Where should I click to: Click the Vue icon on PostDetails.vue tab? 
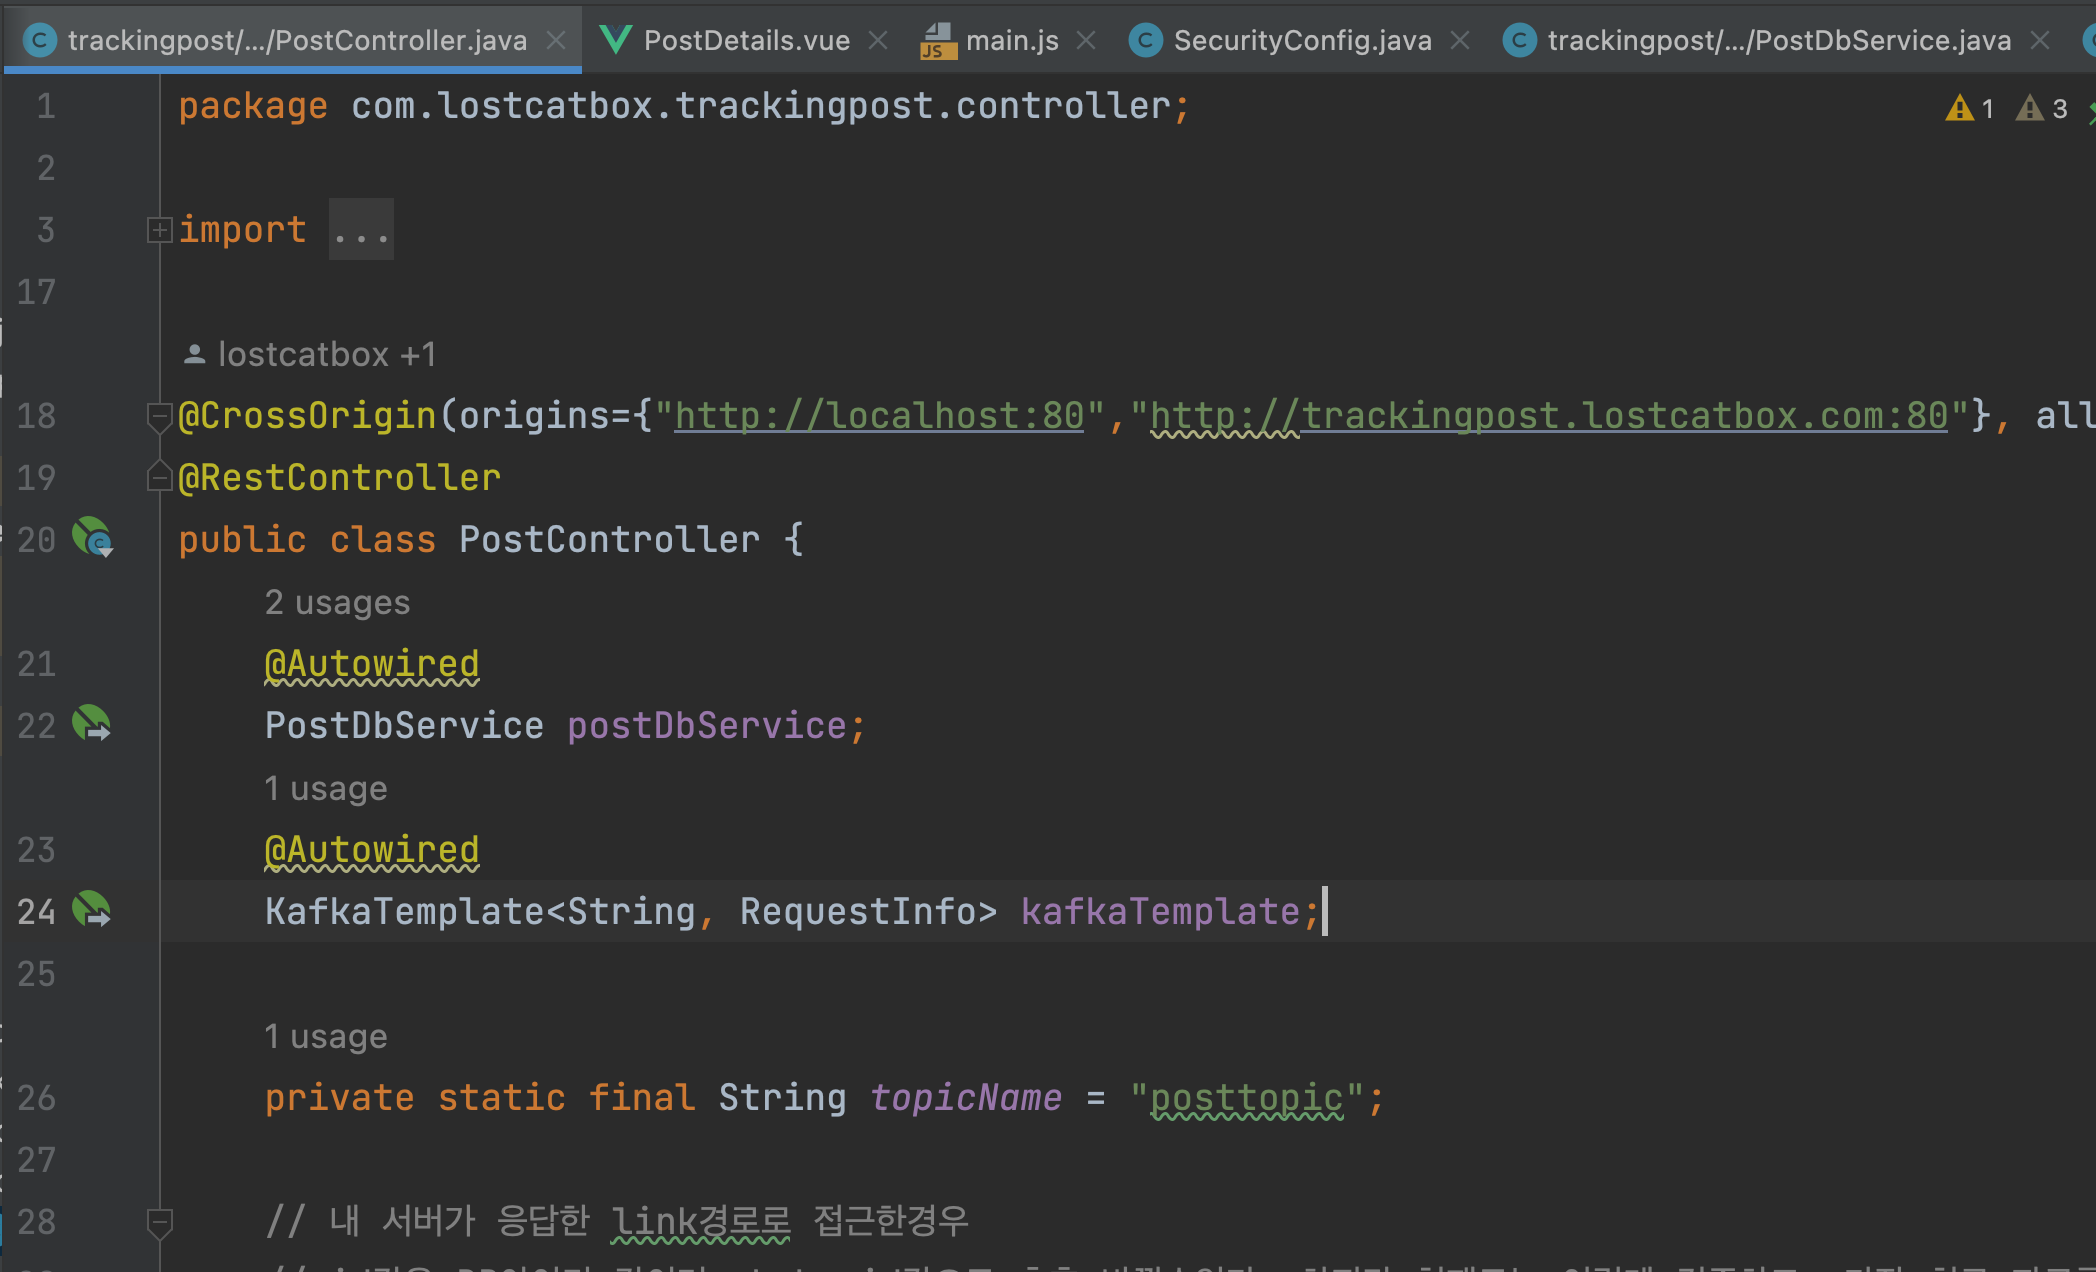pos(615,40)
